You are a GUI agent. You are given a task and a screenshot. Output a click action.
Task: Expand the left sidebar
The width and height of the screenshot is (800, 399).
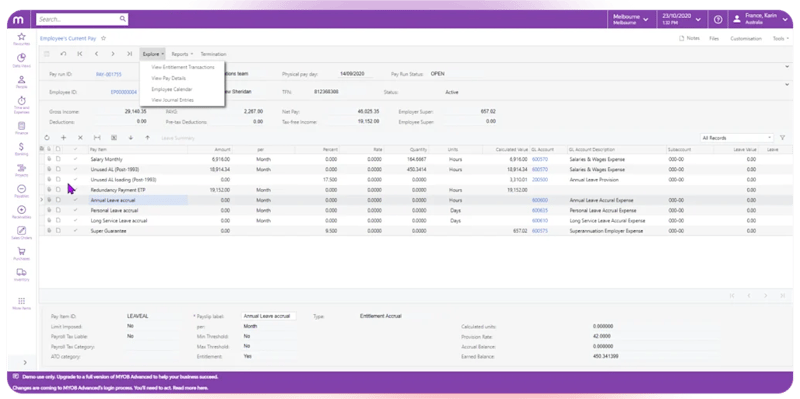click(x=25, y=362)
